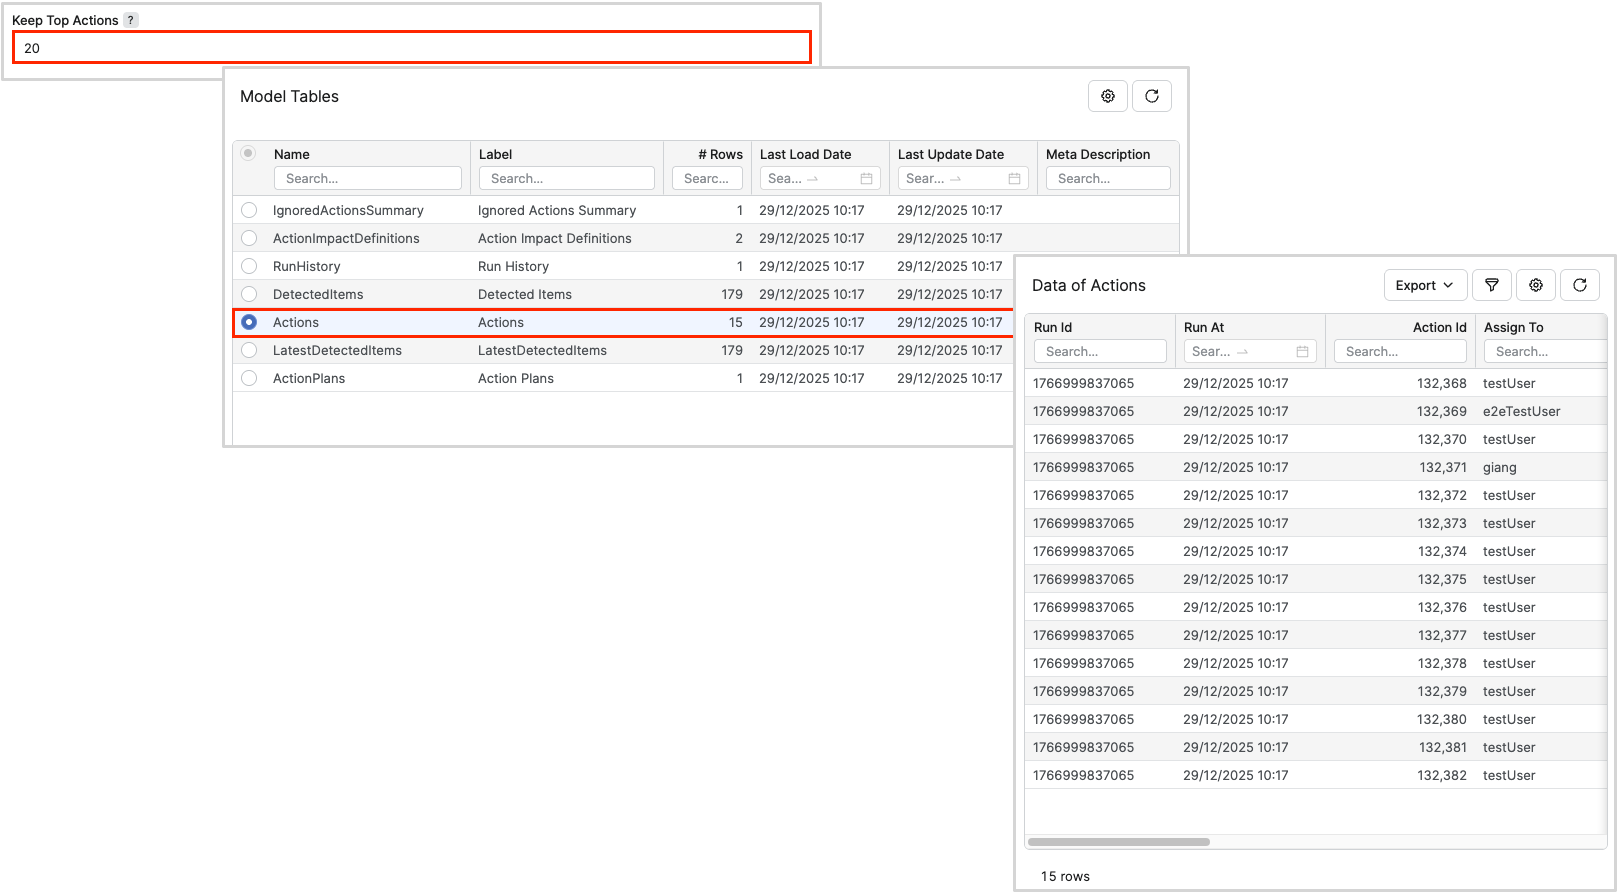This screenshot has height=893, width=1620.
Task: Click the horizontal scrollbar in Data of Actions
Action: click(x=1118, y=842)
